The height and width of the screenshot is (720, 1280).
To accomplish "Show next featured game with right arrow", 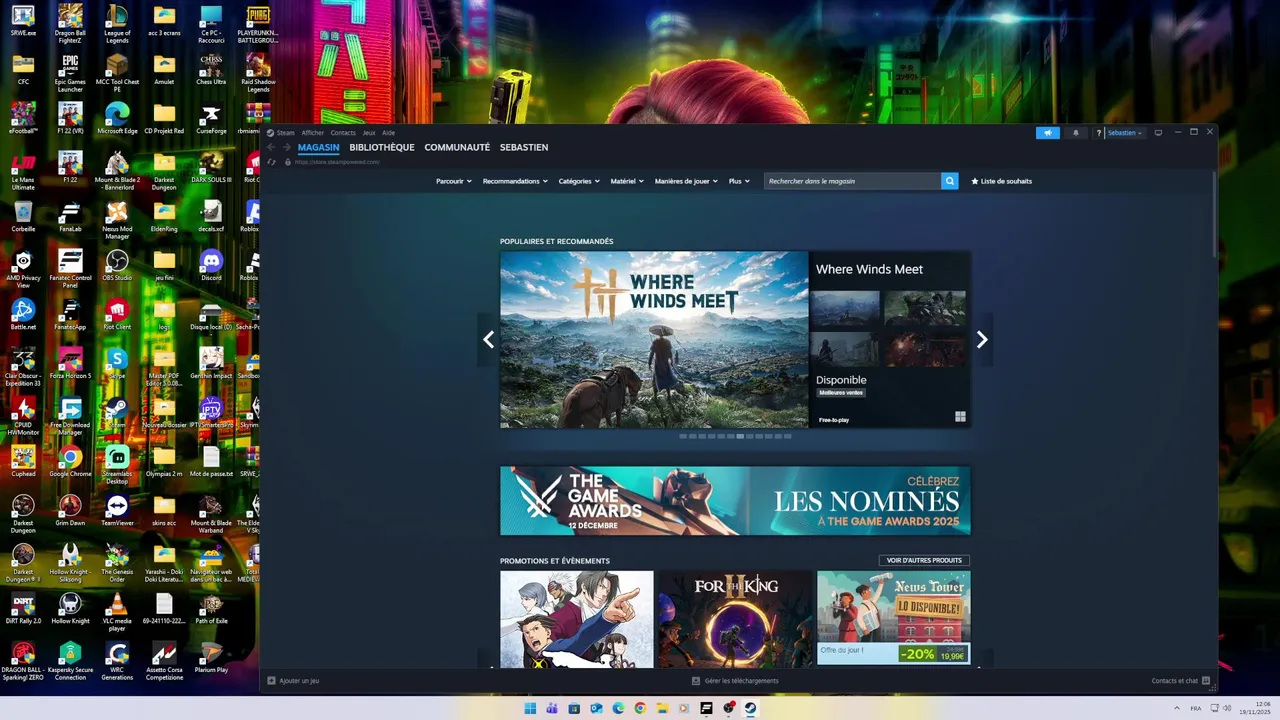I will 982,340.
